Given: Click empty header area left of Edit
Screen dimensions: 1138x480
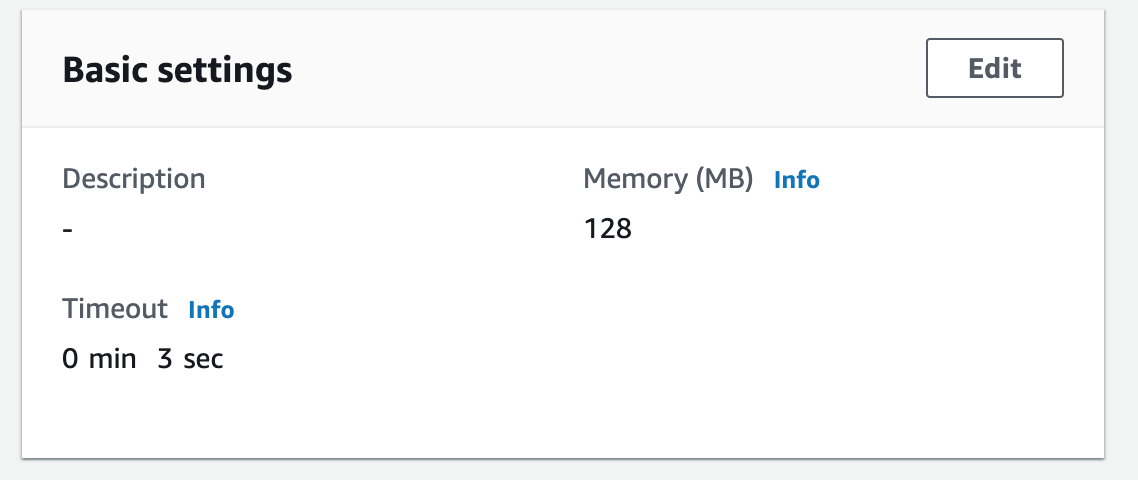Looking at the screenshot, I should tap(610, 69).
